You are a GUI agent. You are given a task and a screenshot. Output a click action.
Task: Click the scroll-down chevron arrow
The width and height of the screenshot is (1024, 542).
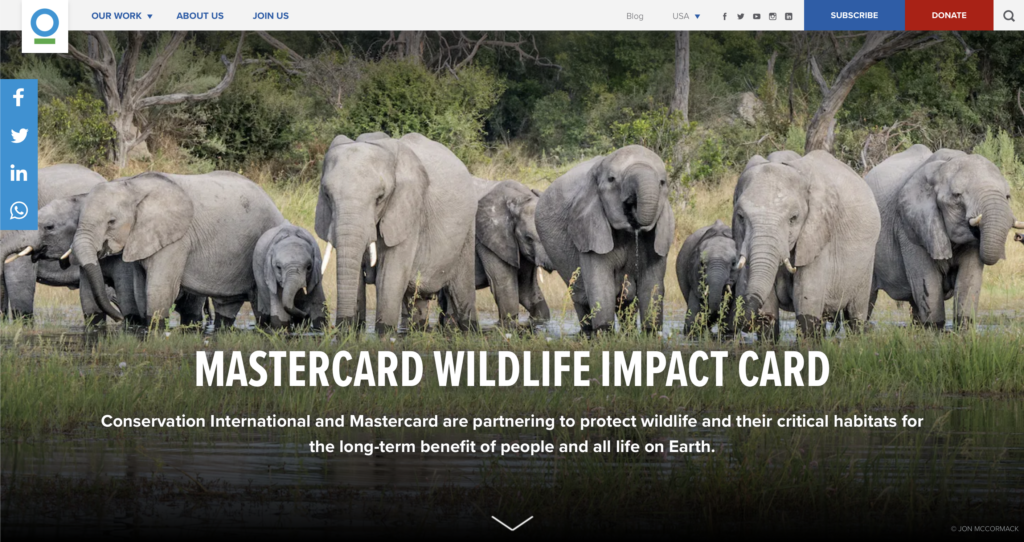512,522
